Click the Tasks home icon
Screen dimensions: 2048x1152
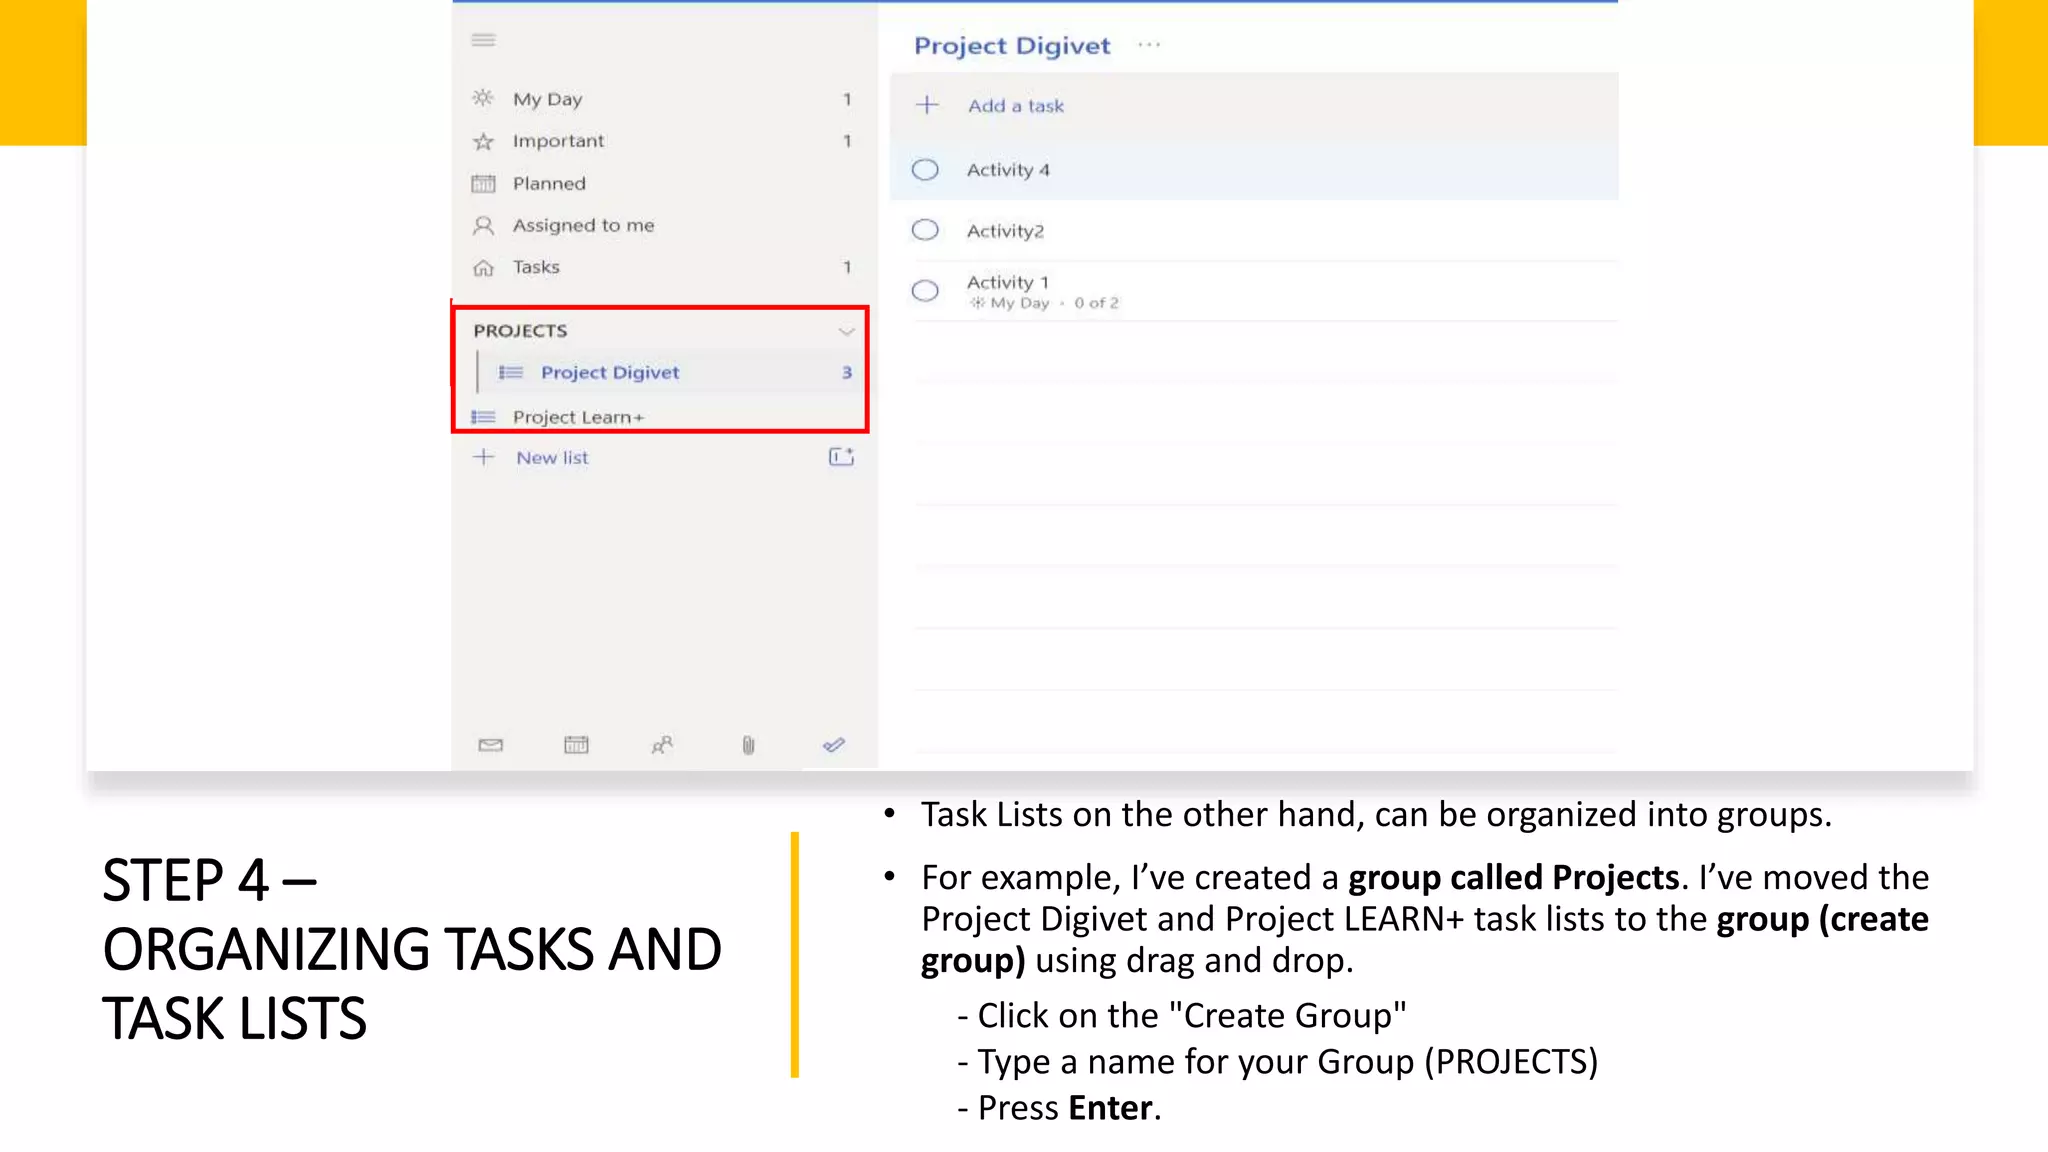click(x=483, y=268)
